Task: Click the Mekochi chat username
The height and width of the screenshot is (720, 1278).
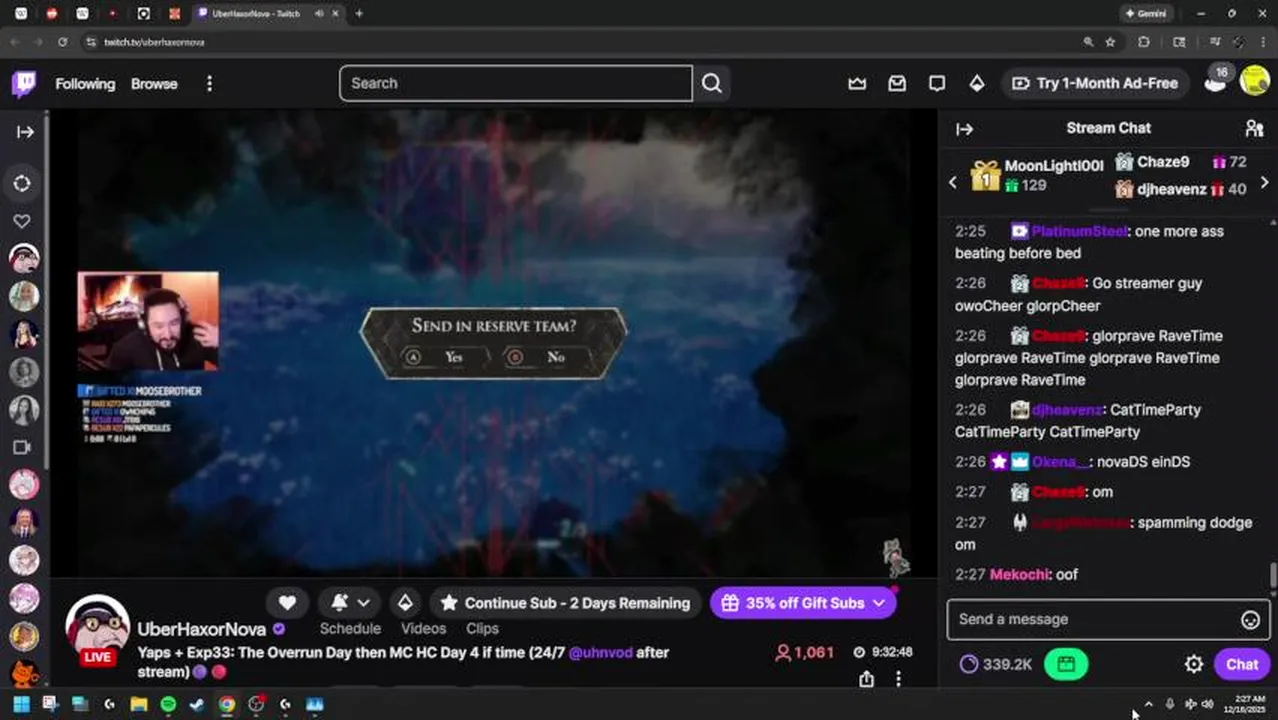Action: click(x=1020, y=574)
